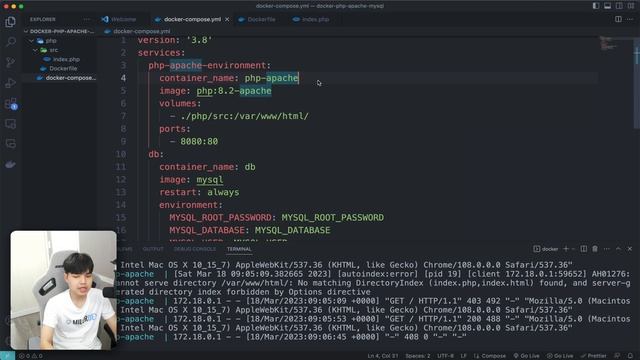
Task: Open the Run and Debug view
Action: (x=11, y=83)
